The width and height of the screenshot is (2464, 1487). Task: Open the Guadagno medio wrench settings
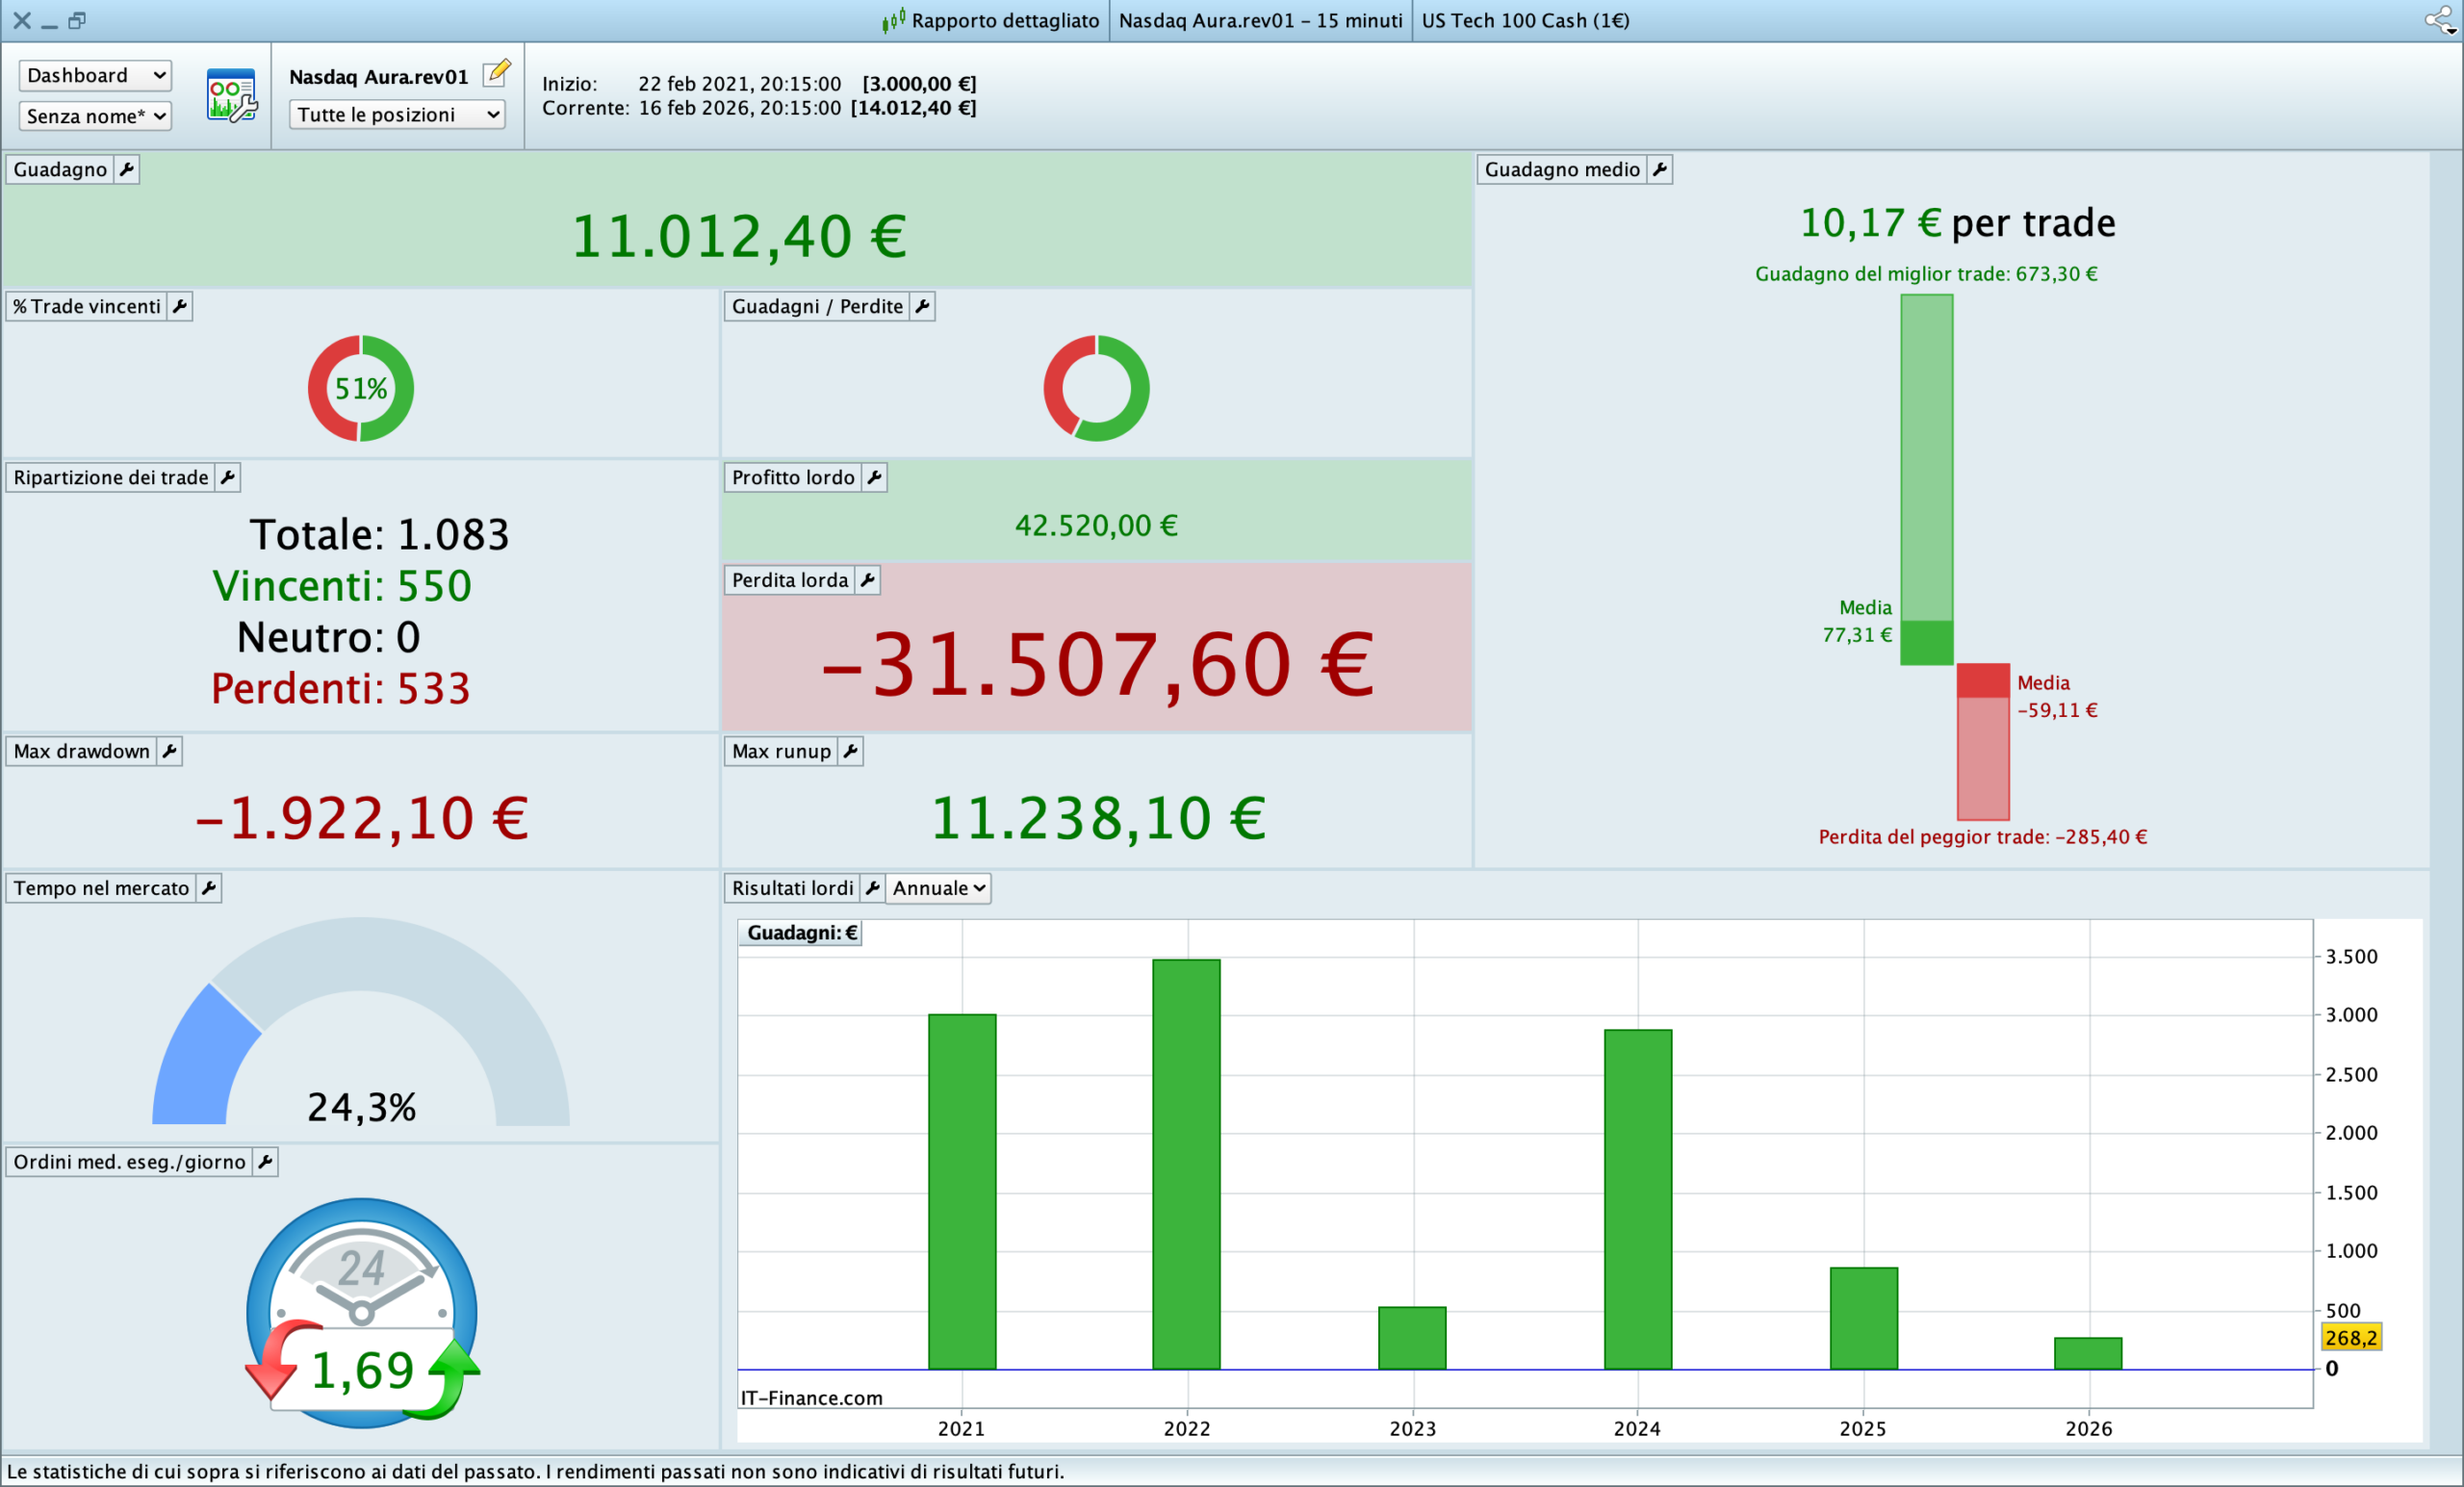(x=1659, y=169)
